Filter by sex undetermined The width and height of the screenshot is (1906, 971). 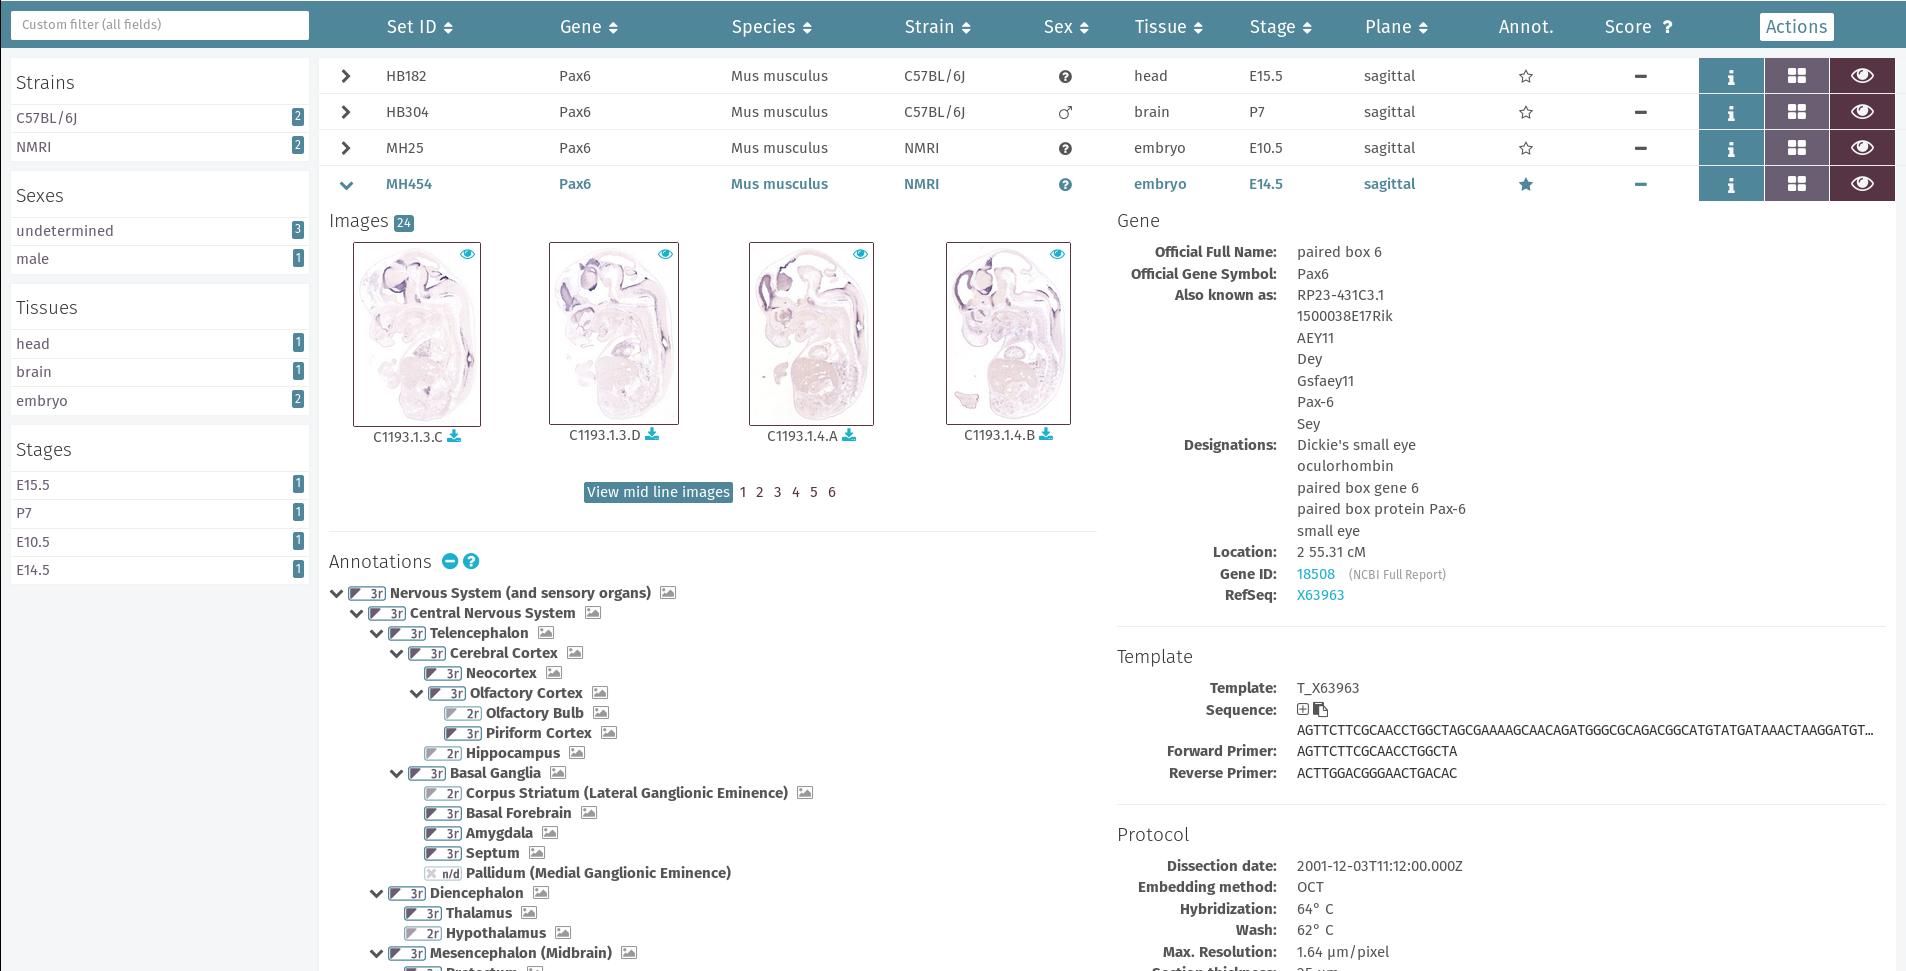[x=160, y=231]
